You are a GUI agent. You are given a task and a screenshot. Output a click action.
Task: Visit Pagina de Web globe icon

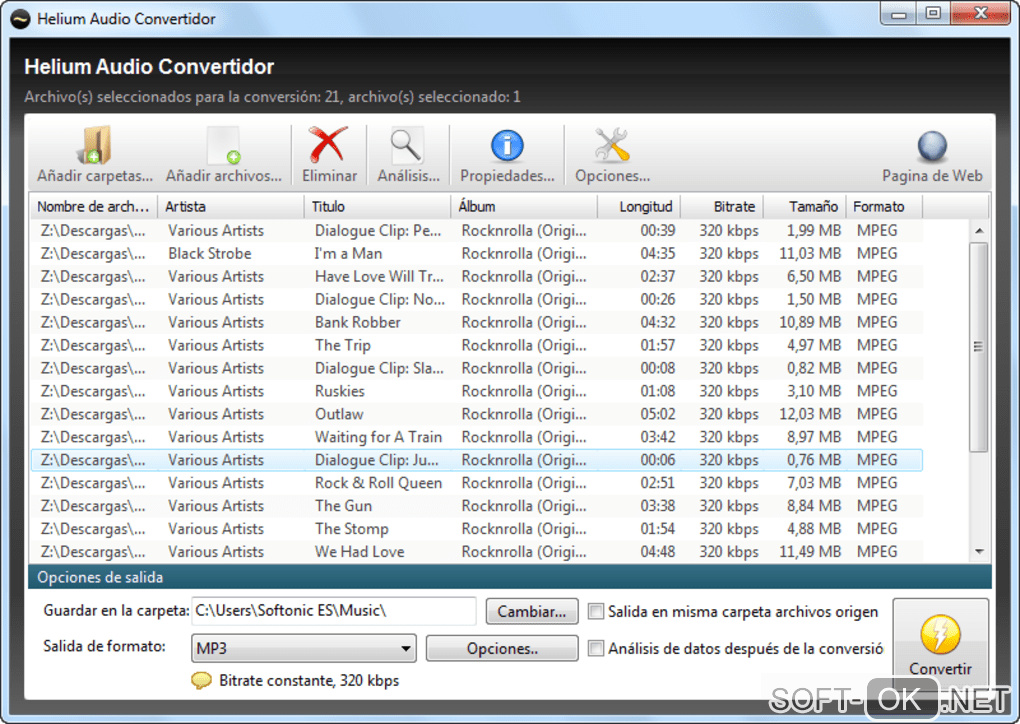(932, 146)
